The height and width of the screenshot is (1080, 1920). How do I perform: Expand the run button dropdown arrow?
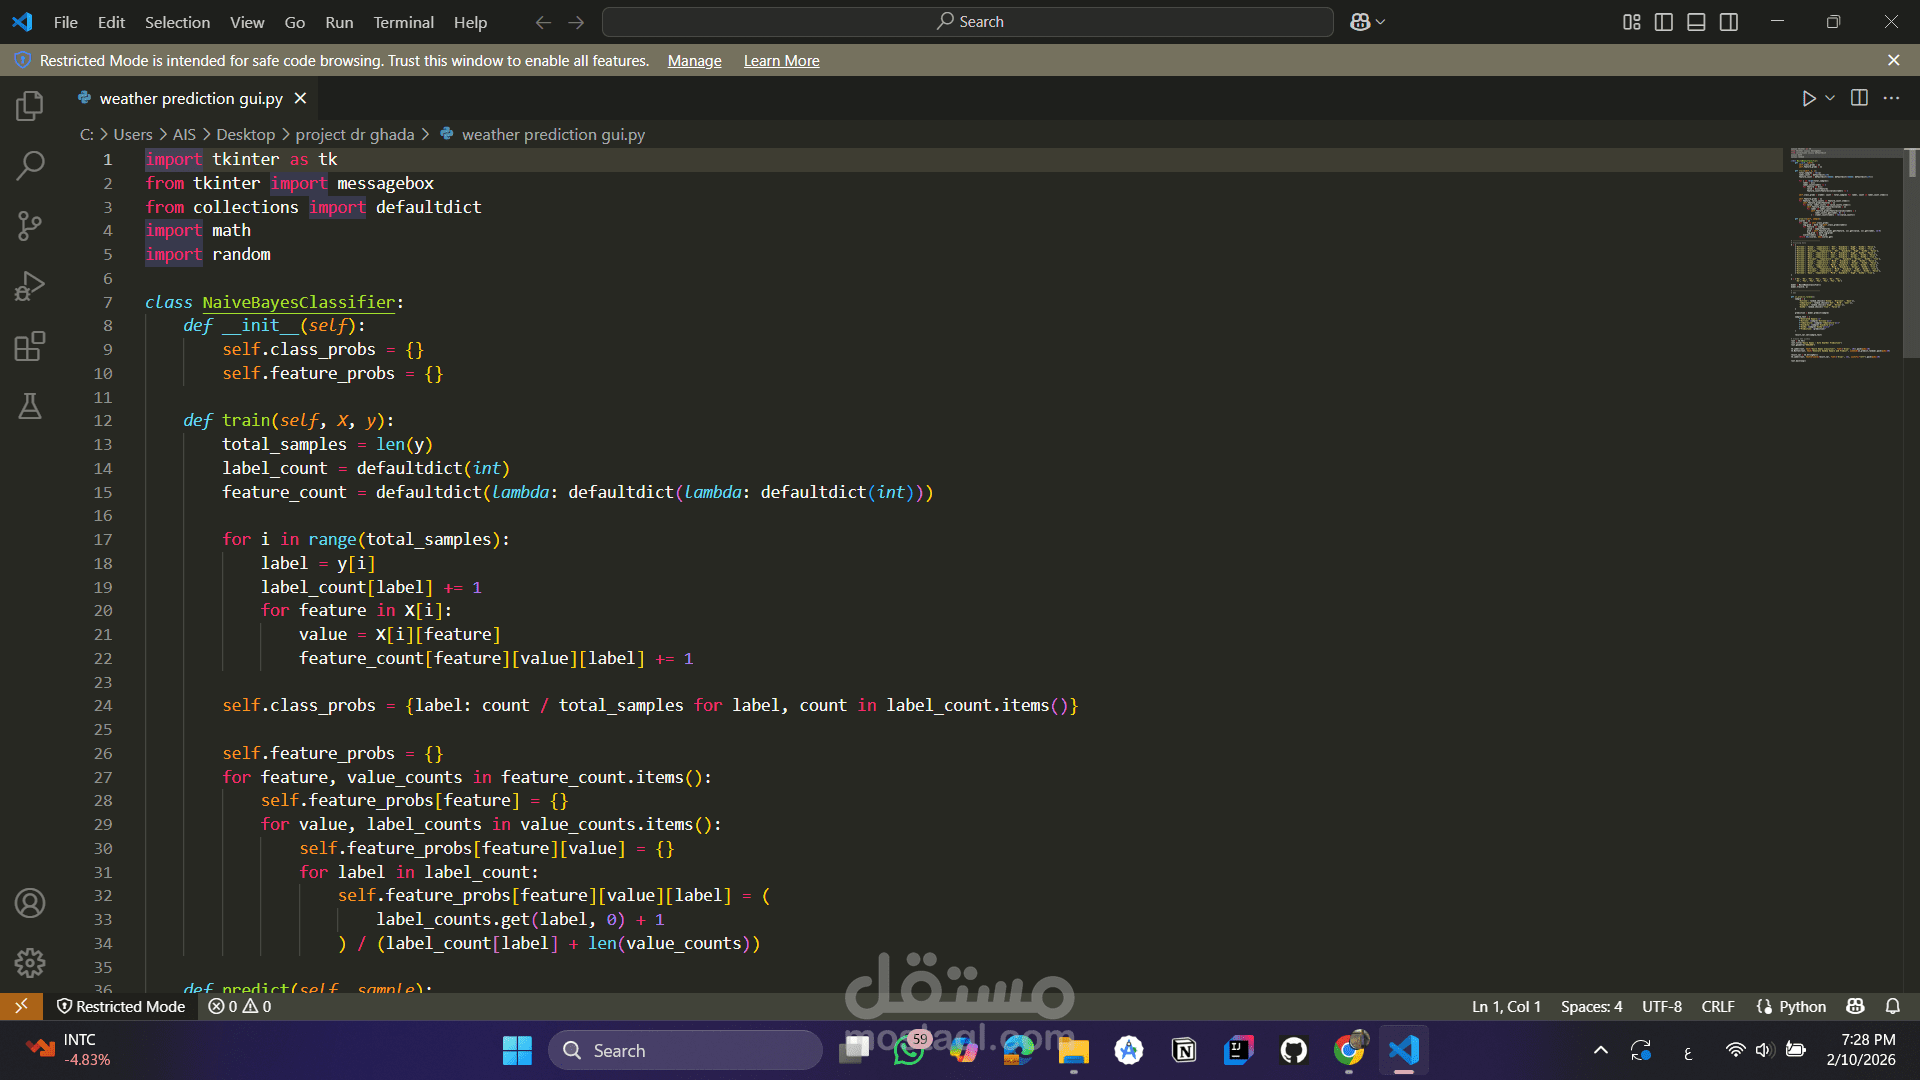coord(1830,98)
